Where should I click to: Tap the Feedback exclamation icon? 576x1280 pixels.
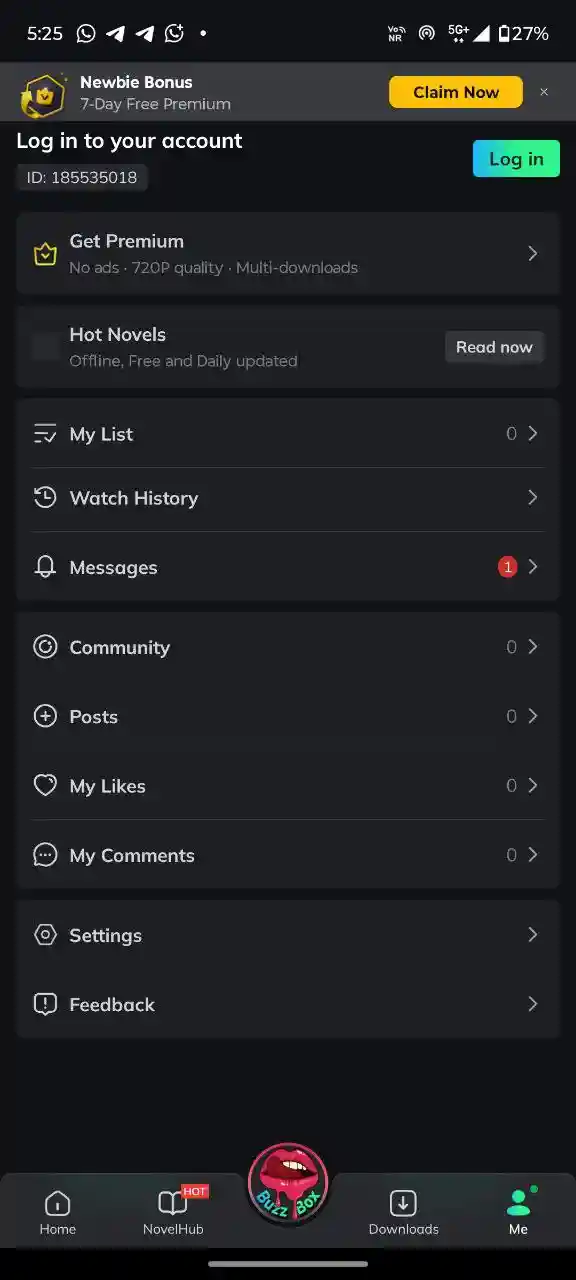tap(45, 1004)
